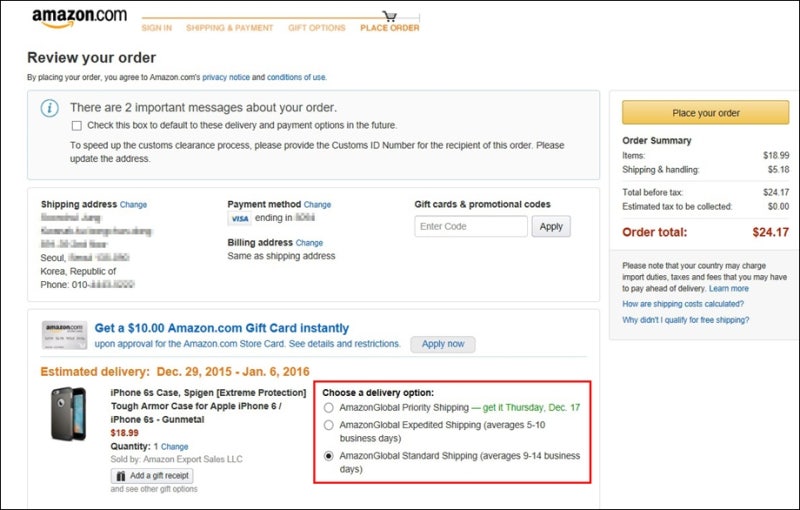Click the Enter Code input field
Image resolution: width=800 pixels, height=510 pixels.
(x=471, y=226)
